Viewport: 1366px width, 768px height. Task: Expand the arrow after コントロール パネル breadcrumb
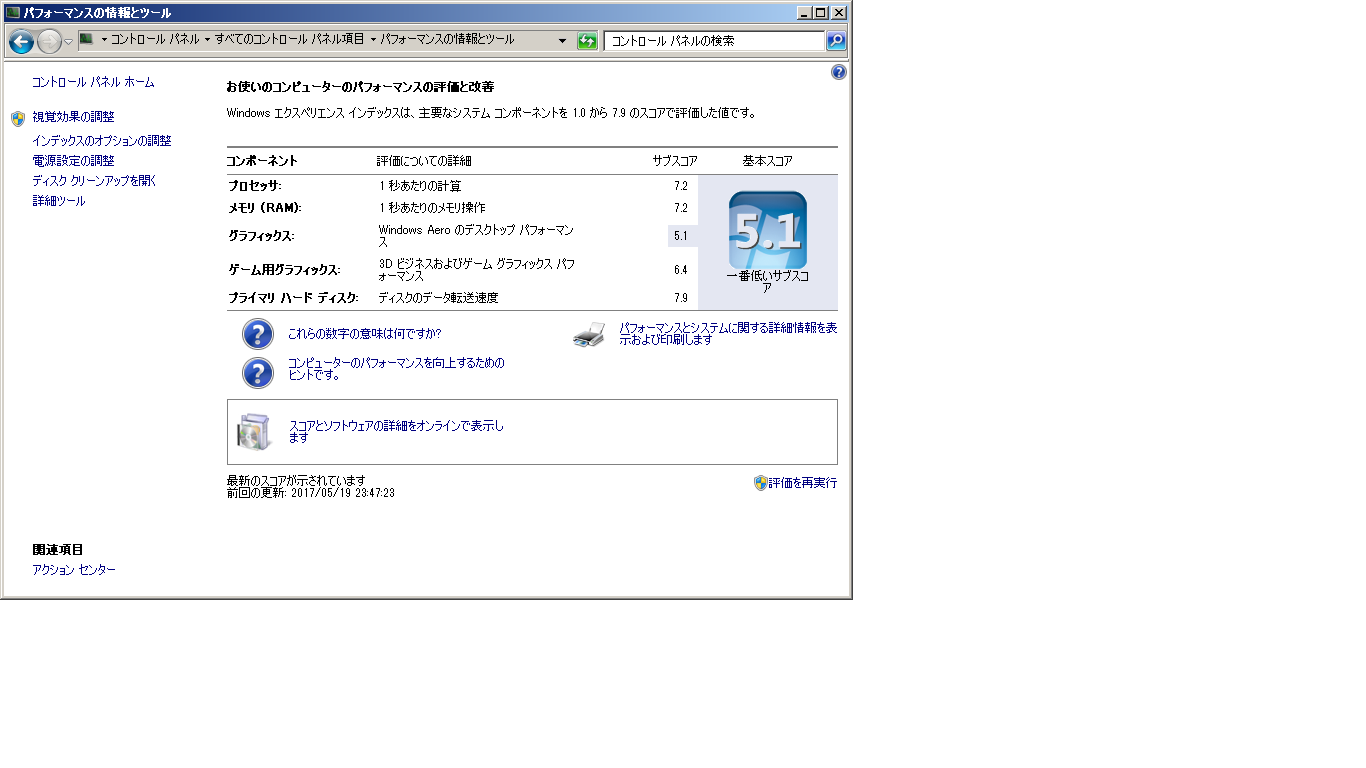[x=207, y=40]
